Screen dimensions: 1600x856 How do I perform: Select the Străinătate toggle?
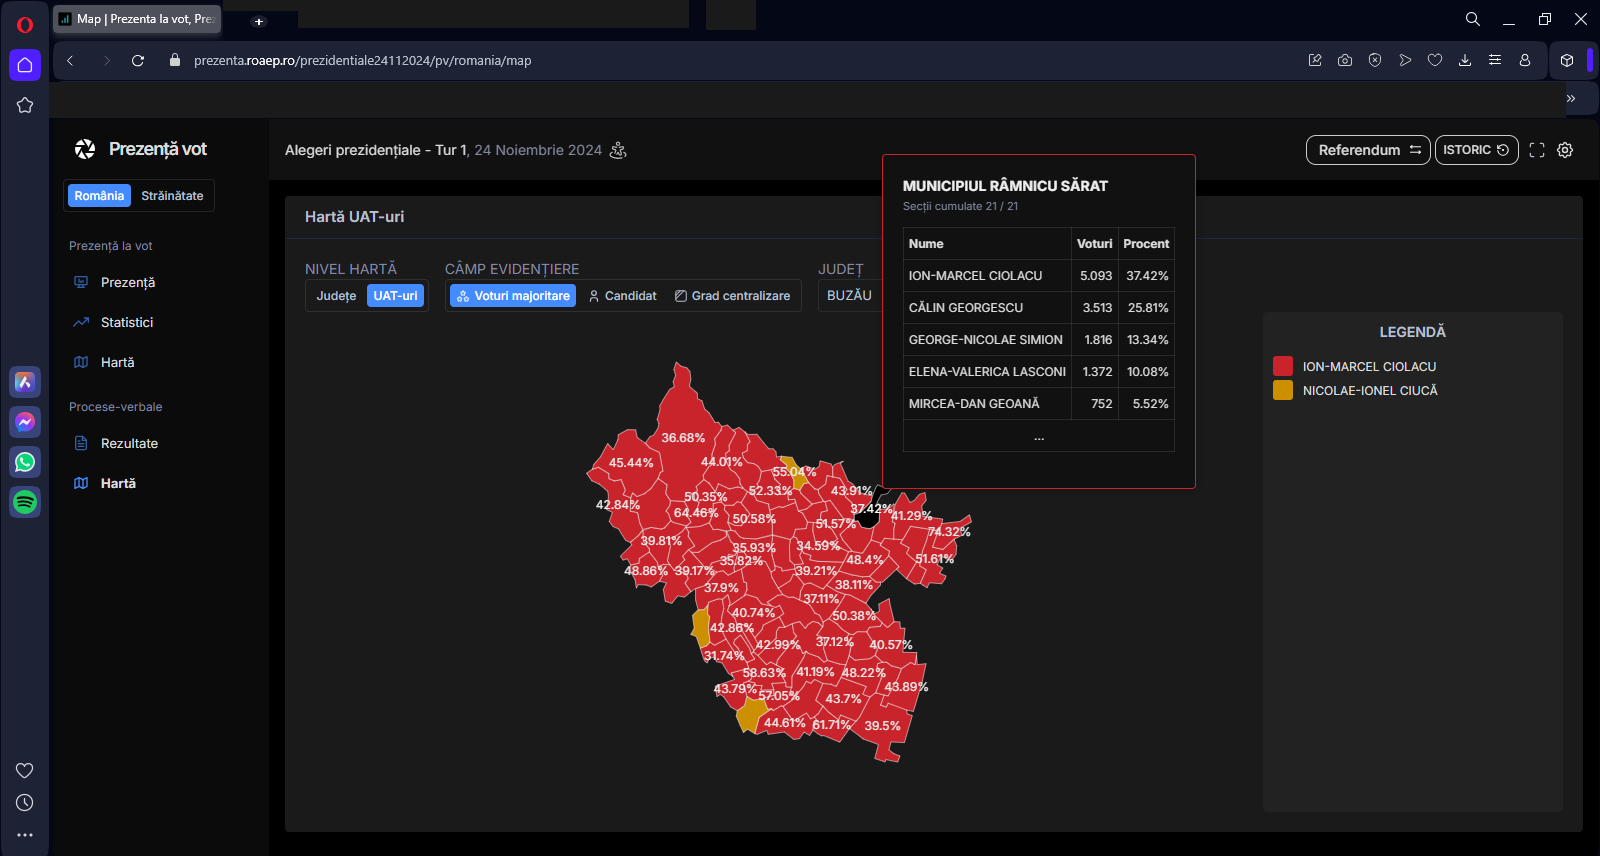coord(172,196)
